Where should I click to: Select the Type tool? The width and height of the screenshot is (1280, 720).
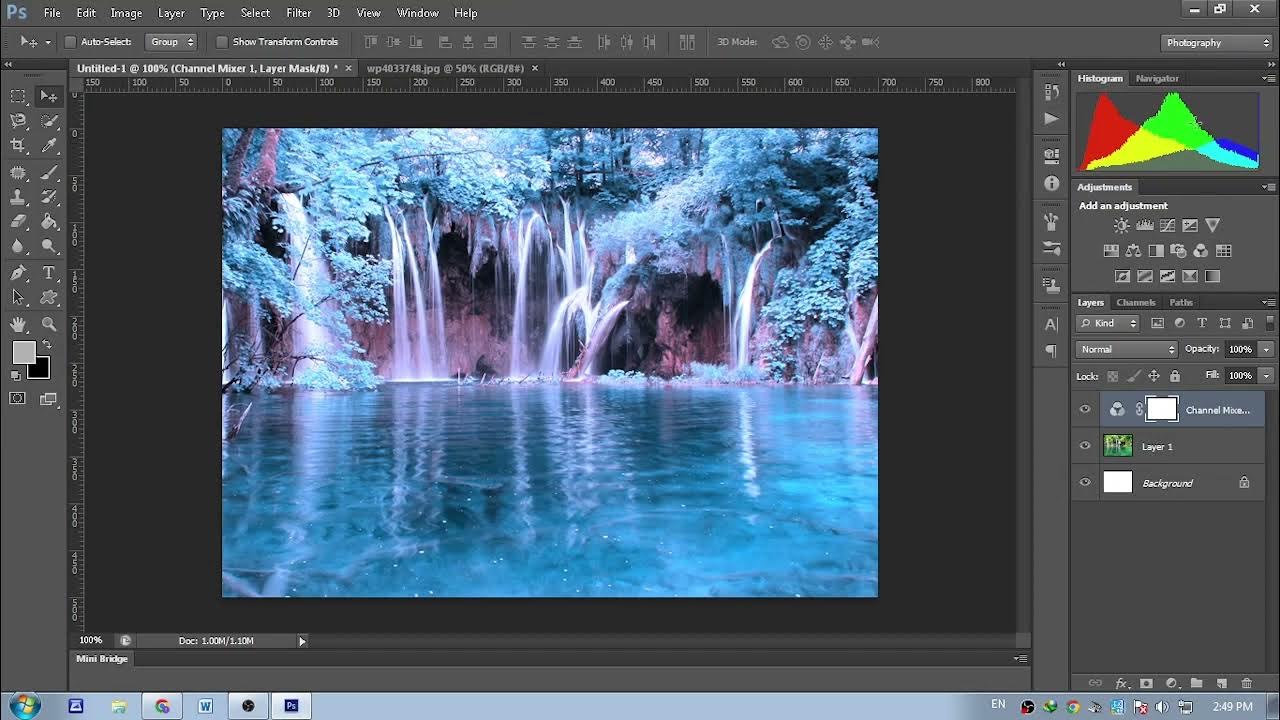[x=48, y=273]
